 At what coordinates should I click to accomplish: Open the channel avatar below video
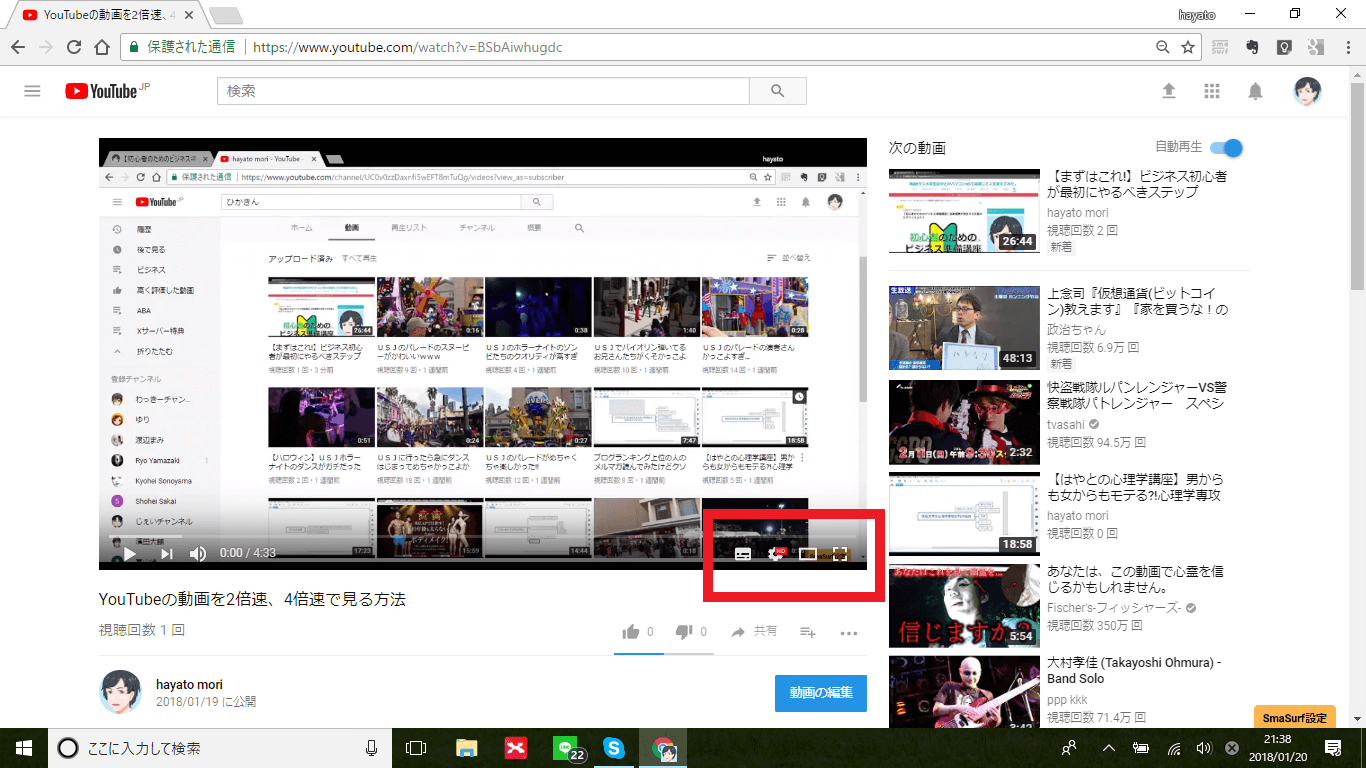pyautogui.click(x=120, y=691)
